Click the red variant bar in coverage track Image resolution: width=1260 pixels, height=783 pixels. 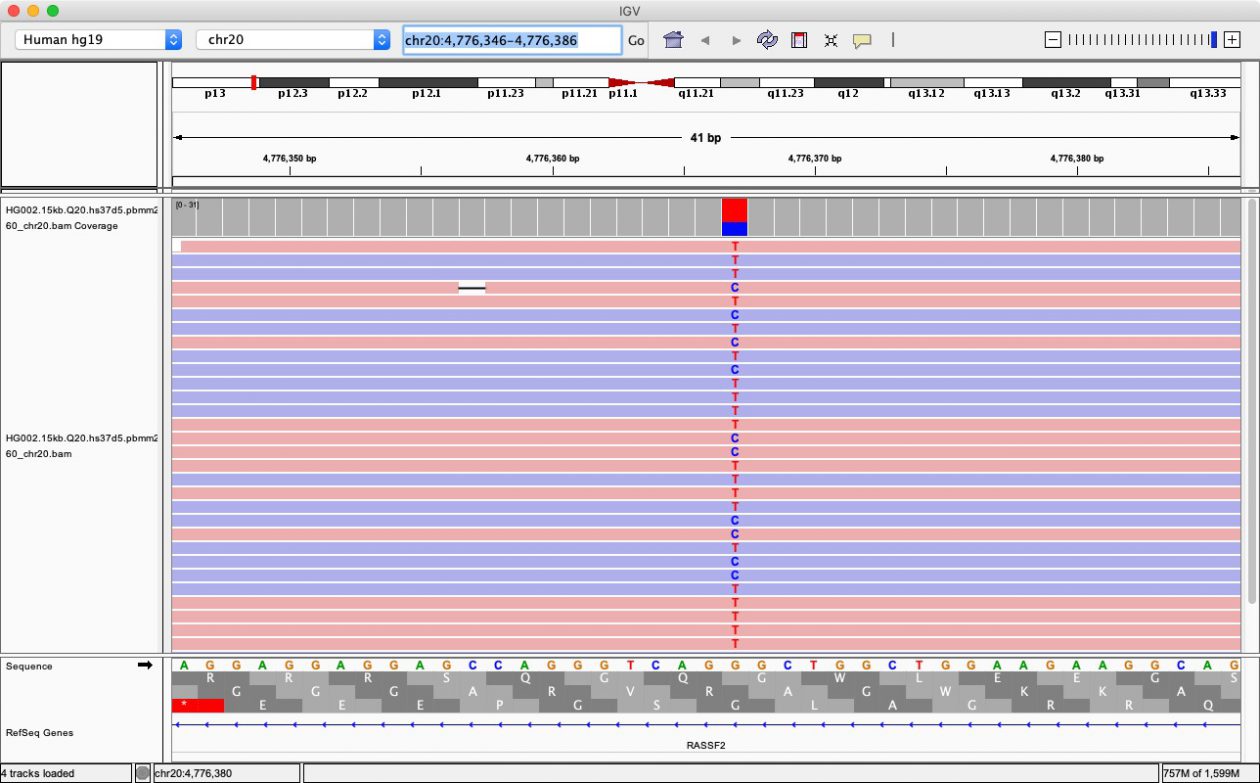(735, 210)
